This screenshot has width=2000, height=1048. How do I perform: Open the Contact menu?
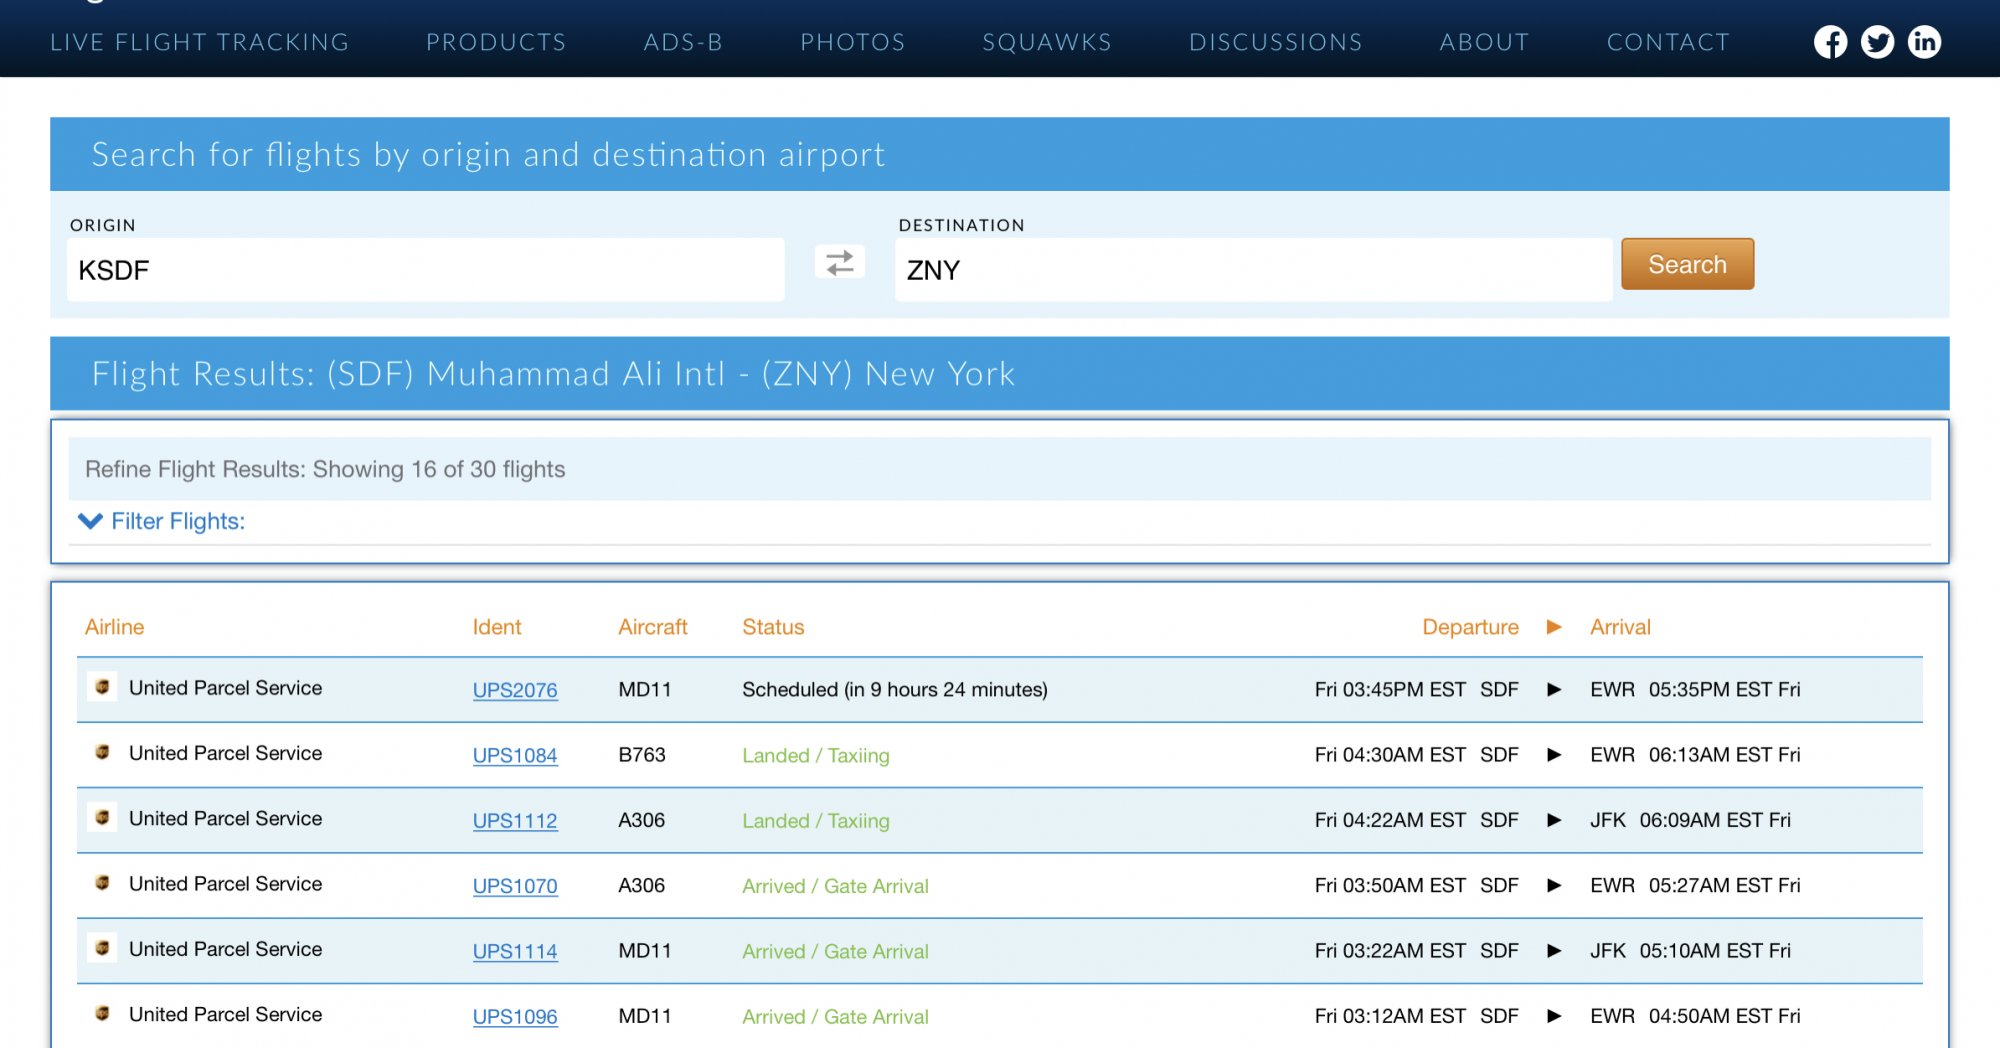point(1668,42)
